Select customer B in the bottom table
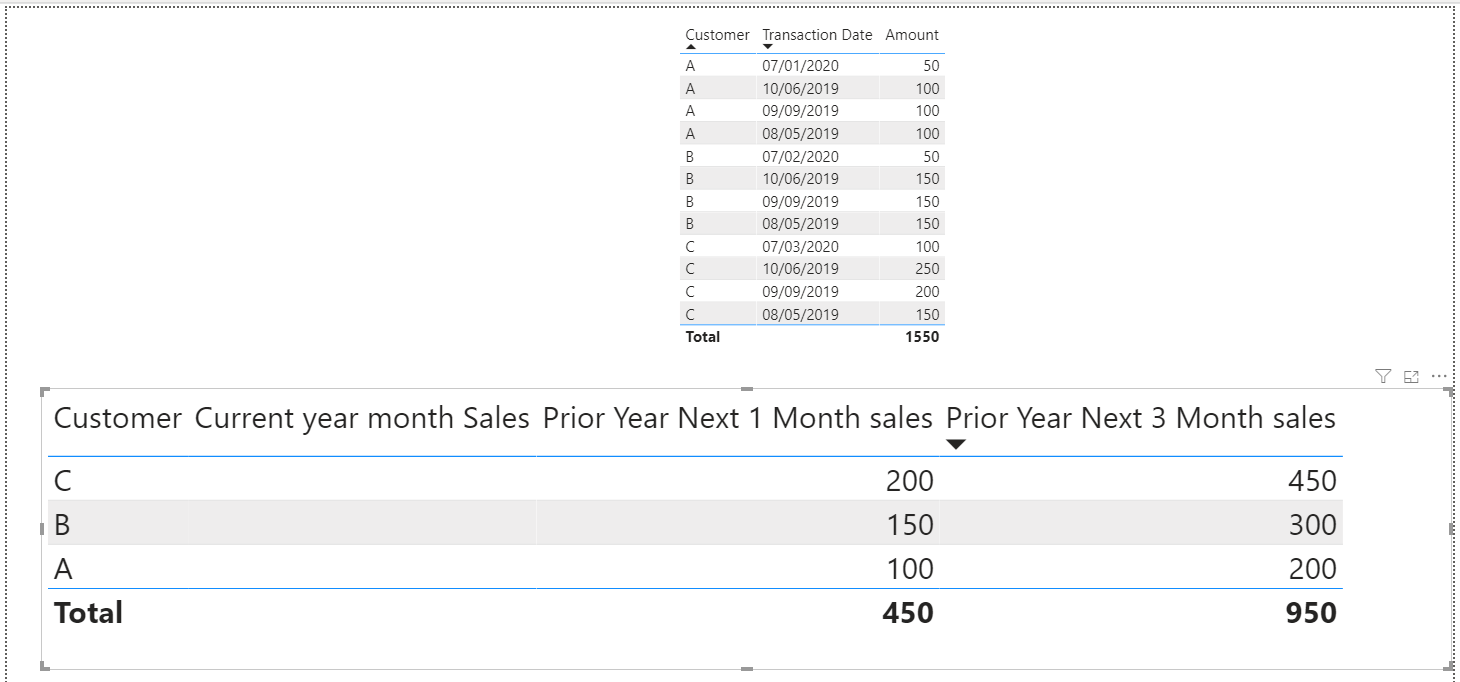Screen dimensions: 1460x682 coord(62,525)
